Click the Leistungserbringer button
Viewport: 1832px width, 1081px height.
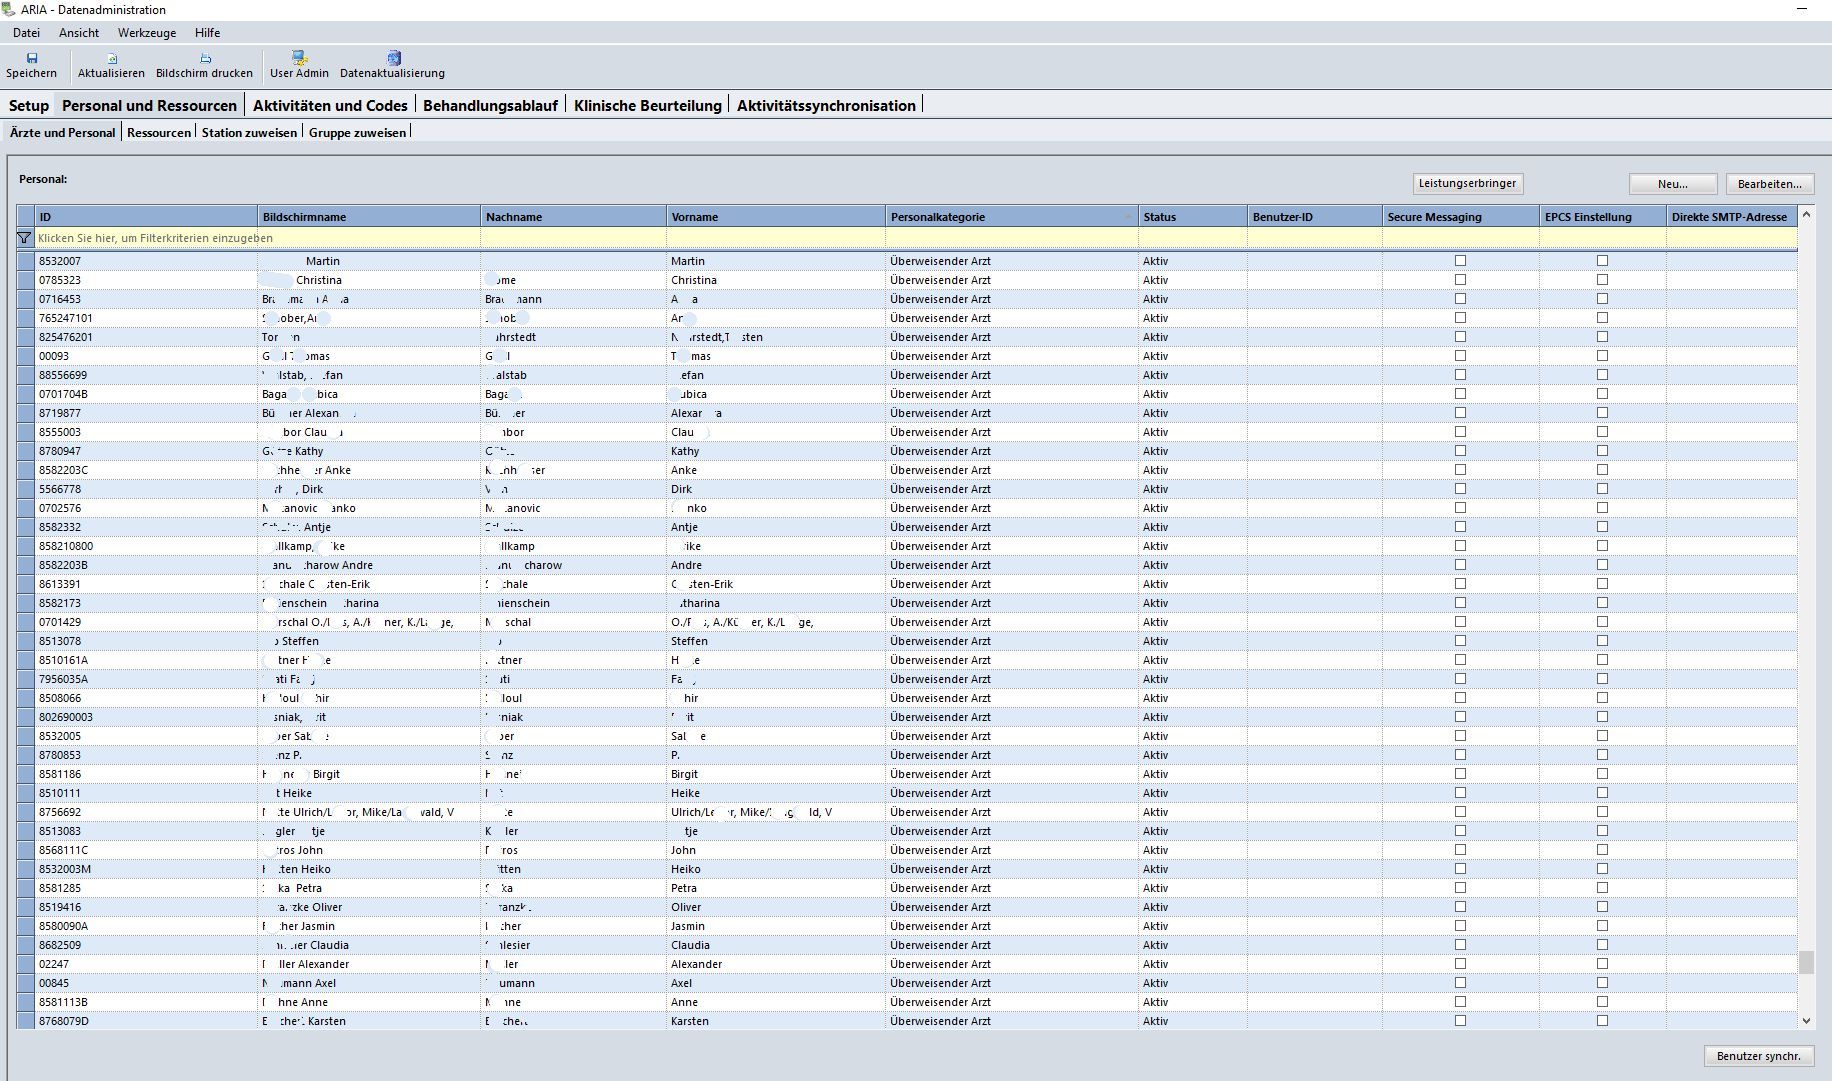tap(1467, 183)
